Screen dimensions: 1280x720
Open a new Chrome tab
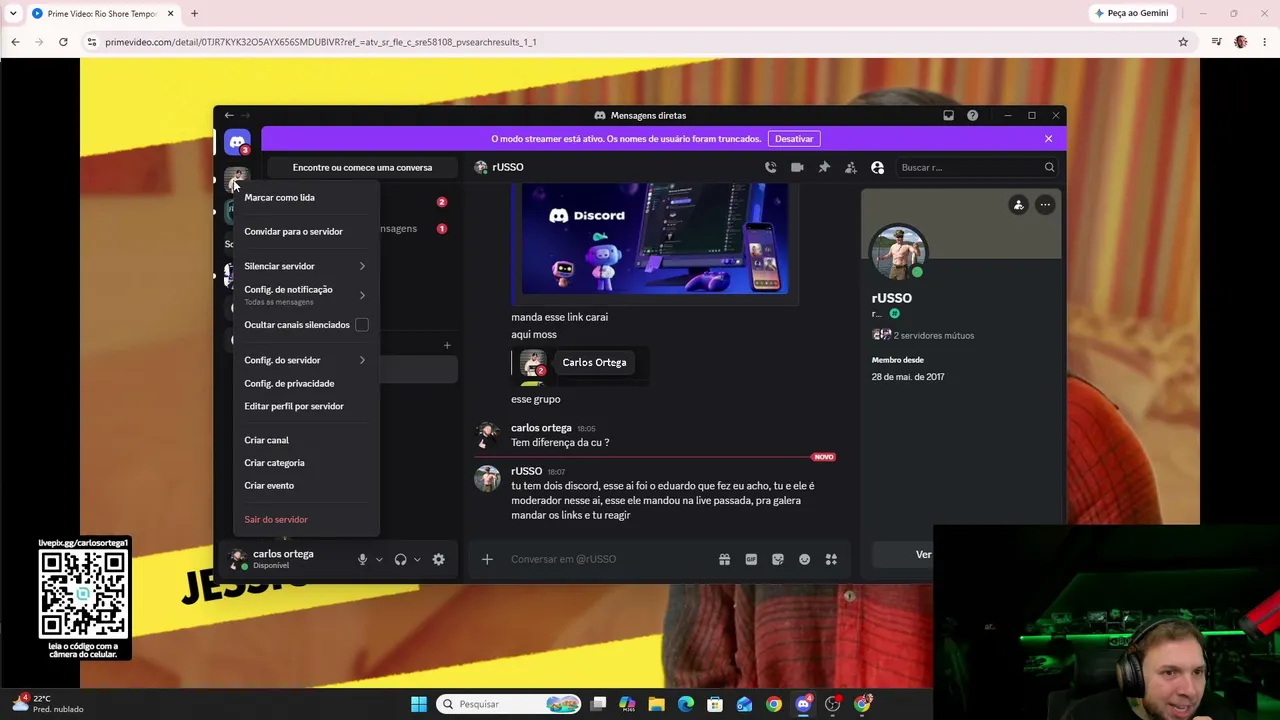(x=194, y=14)
